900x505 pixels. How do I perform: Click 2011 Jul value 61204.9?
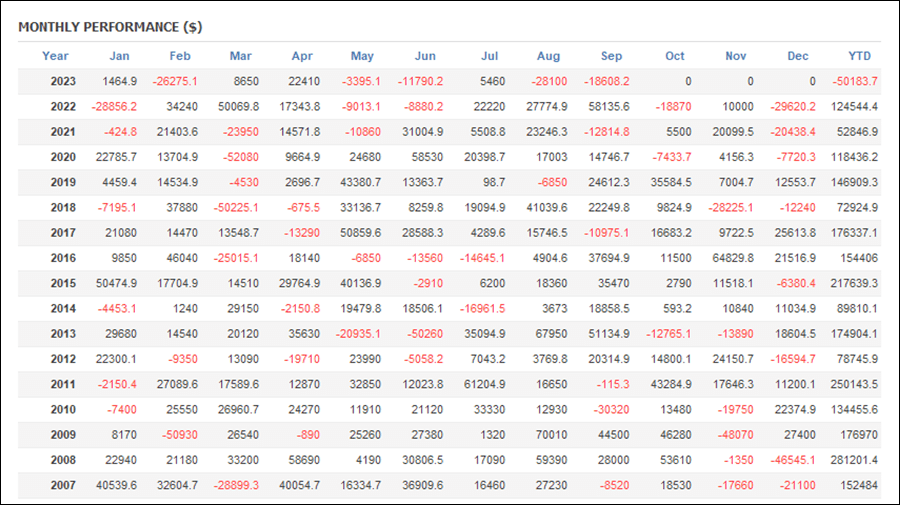tap(485, 384)
